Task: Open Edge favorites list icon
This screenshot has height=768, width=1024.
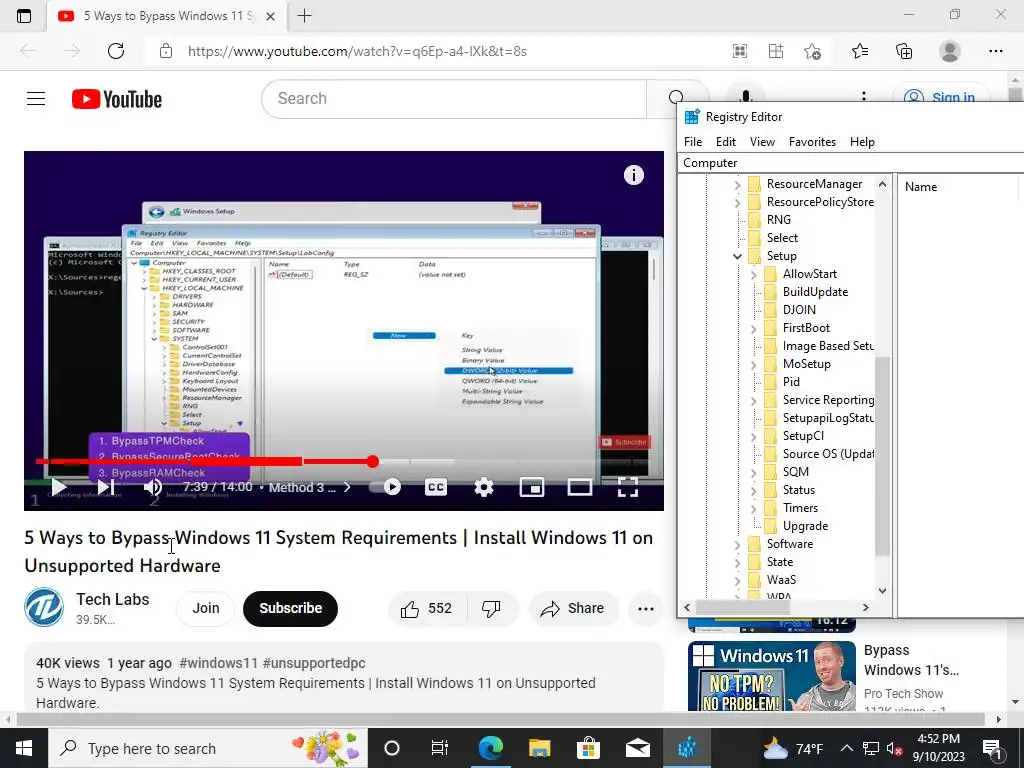Action: pyautogui.click(x=860, y=51)
